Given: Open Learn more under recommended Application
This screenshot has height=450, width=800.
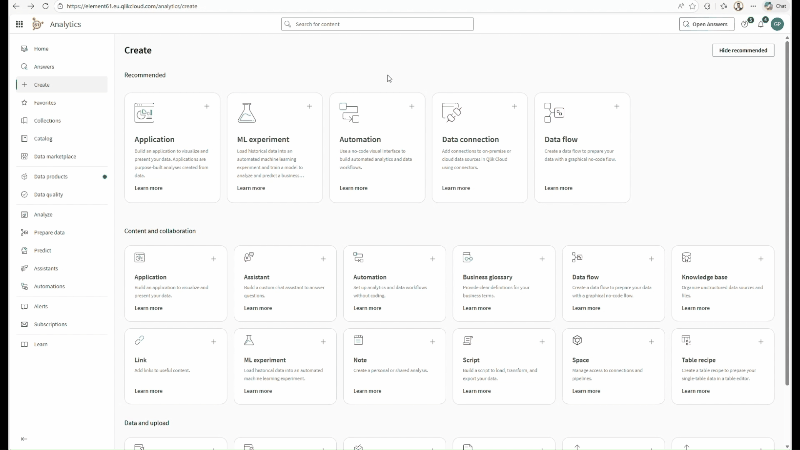Looking at the screenshot, I should 148,188.
